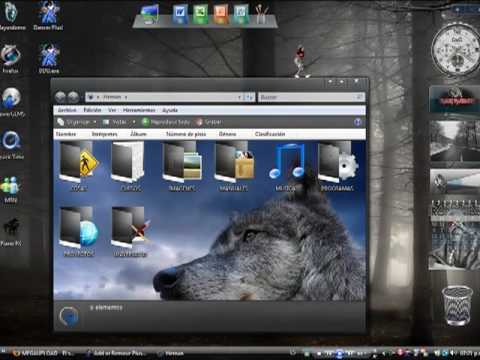Launch PowerPoint from the top dock
The height and width of the screenshot is (360, 480).
tap(220, 14)
